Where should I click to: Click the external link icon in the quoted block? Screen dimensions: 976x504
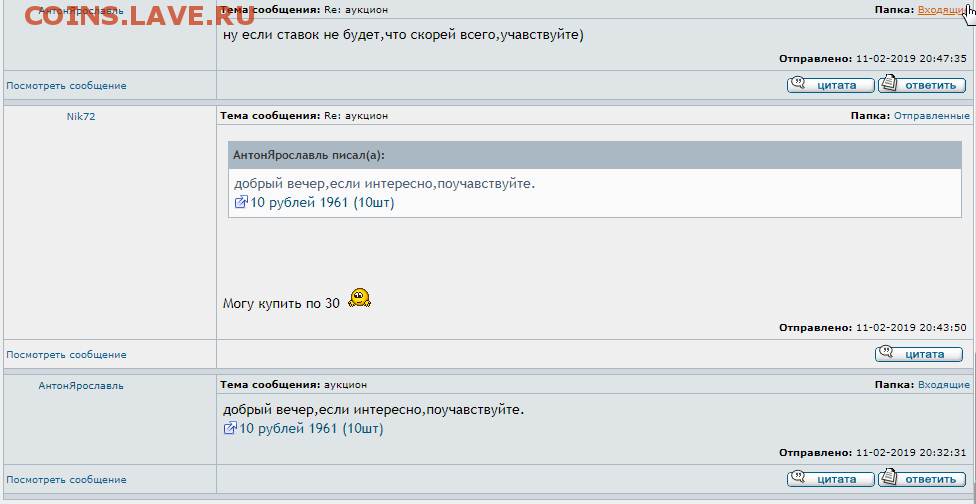241,202
